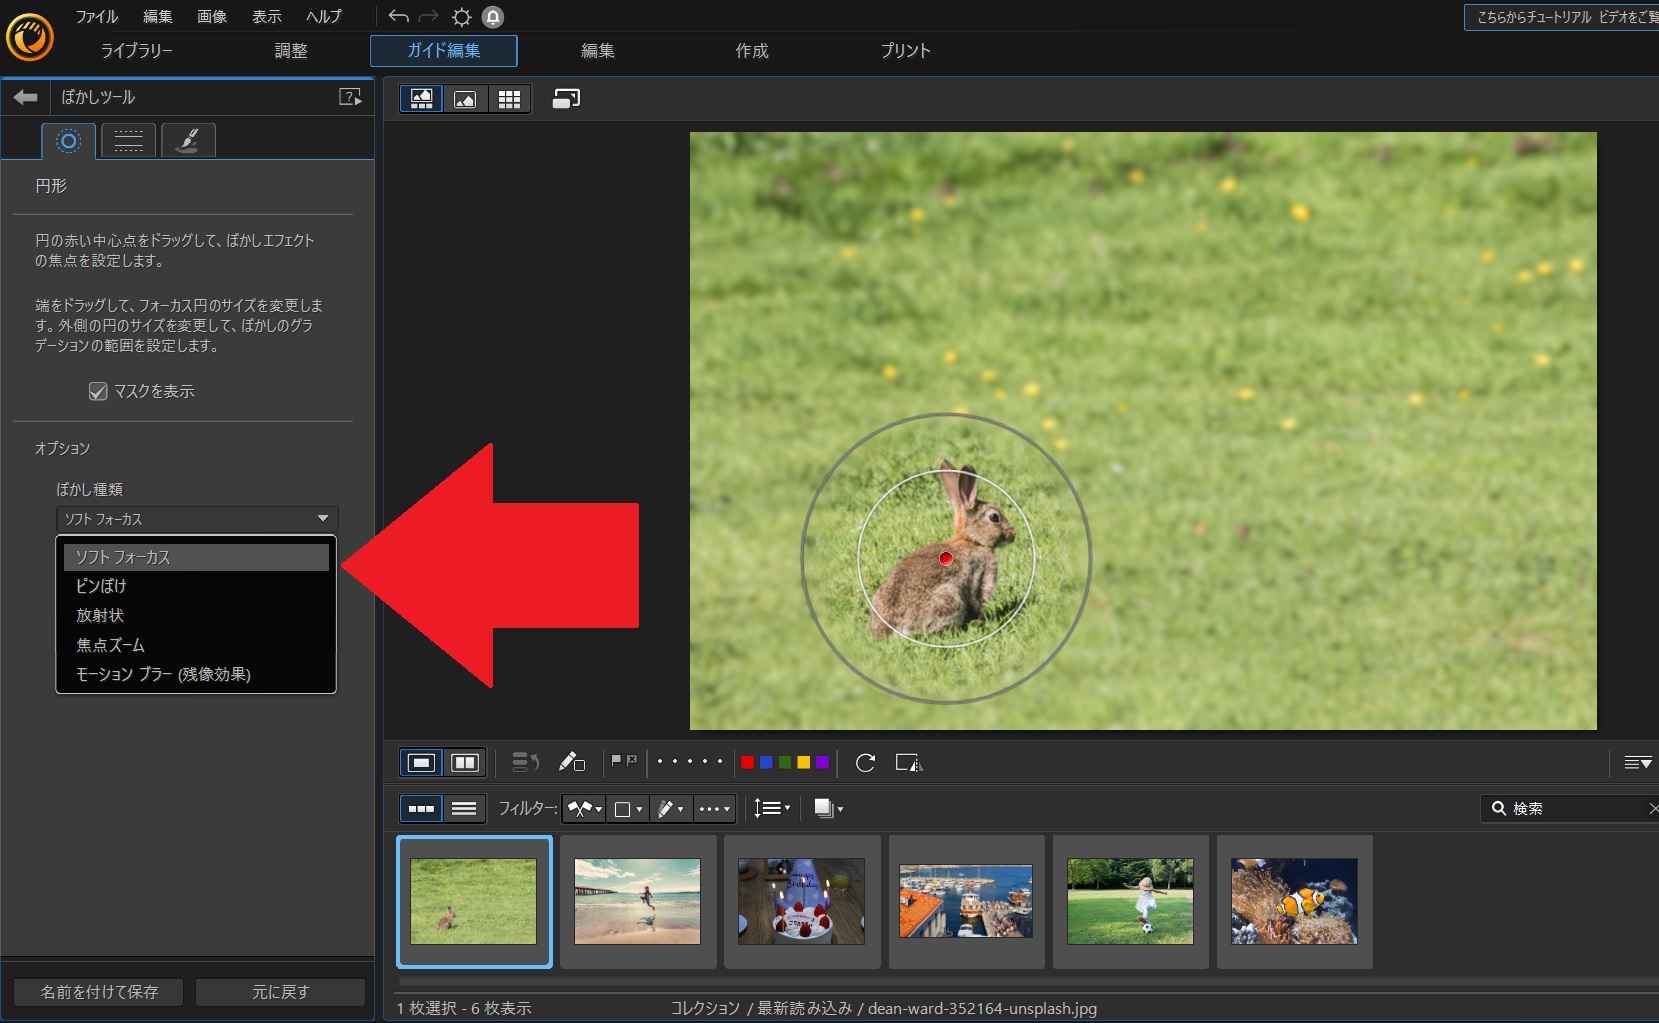Screen dimensions: 1659x1023
Task: Open the sort order dropdown
Action: (x=772, y=808)
